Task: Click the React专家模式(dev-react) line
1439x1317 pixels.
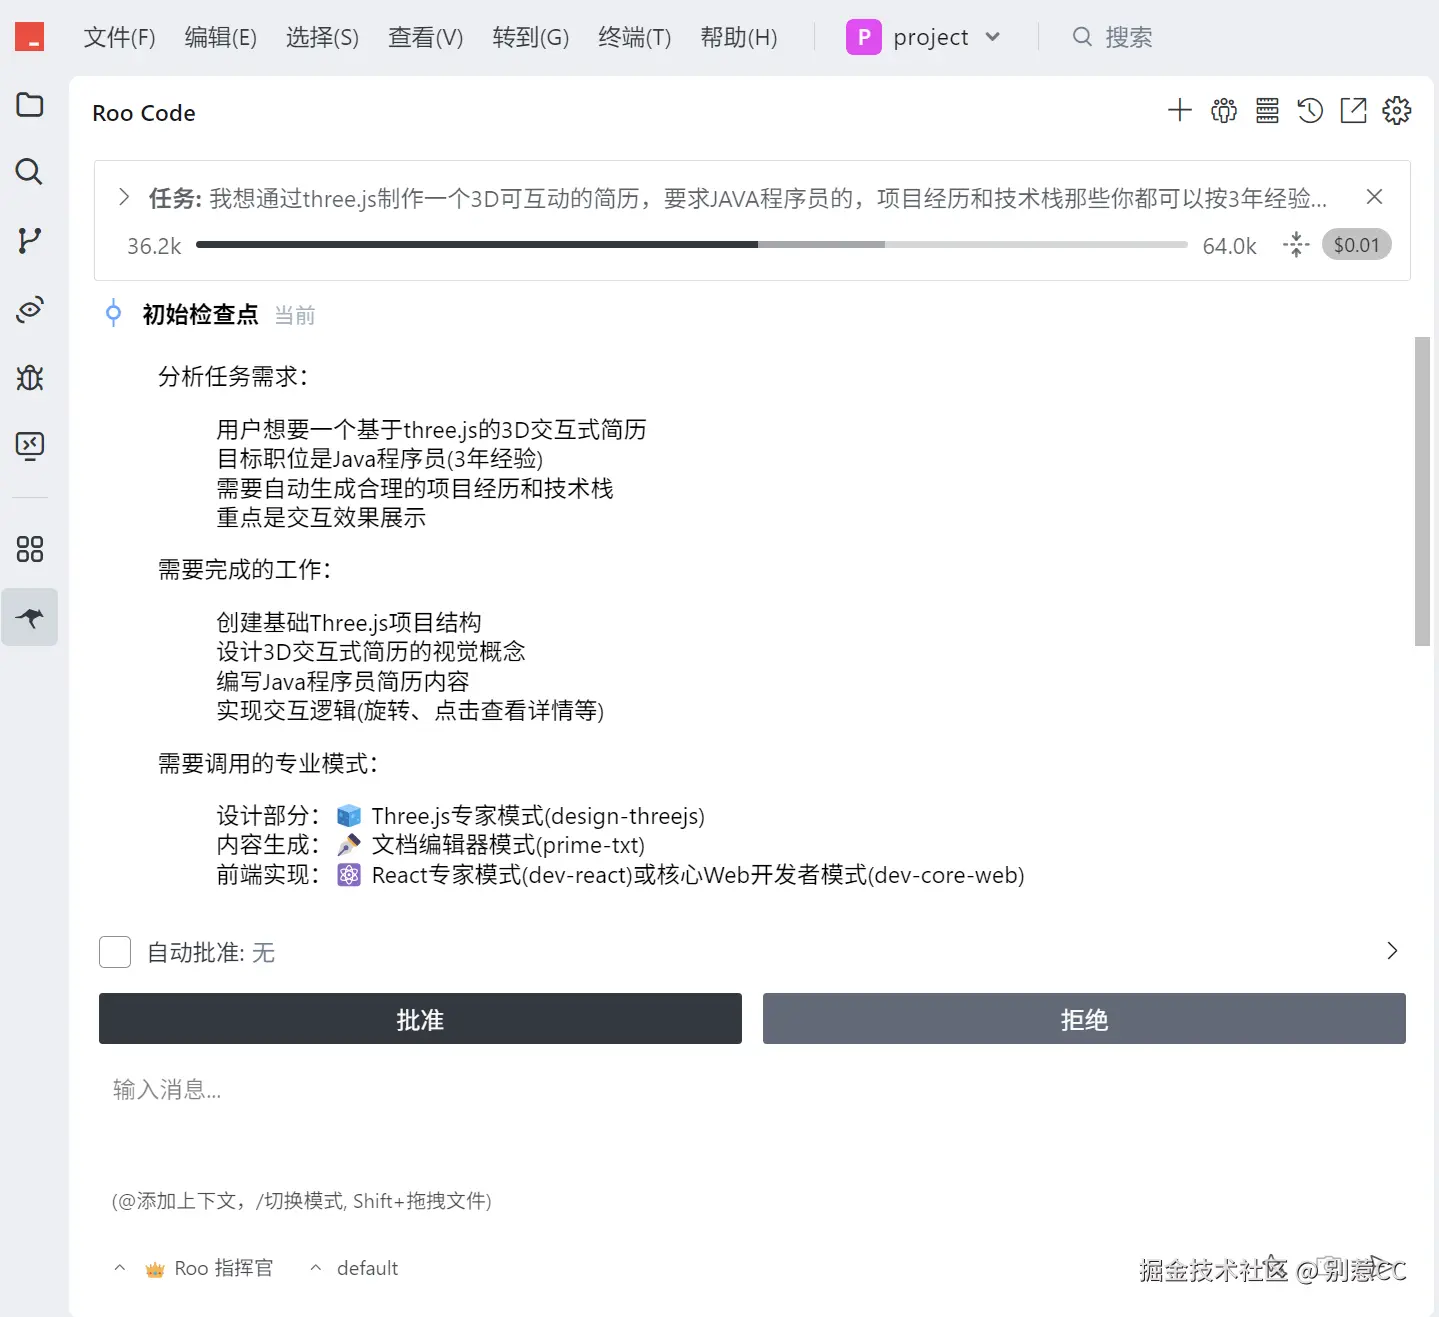Action: 502,875
